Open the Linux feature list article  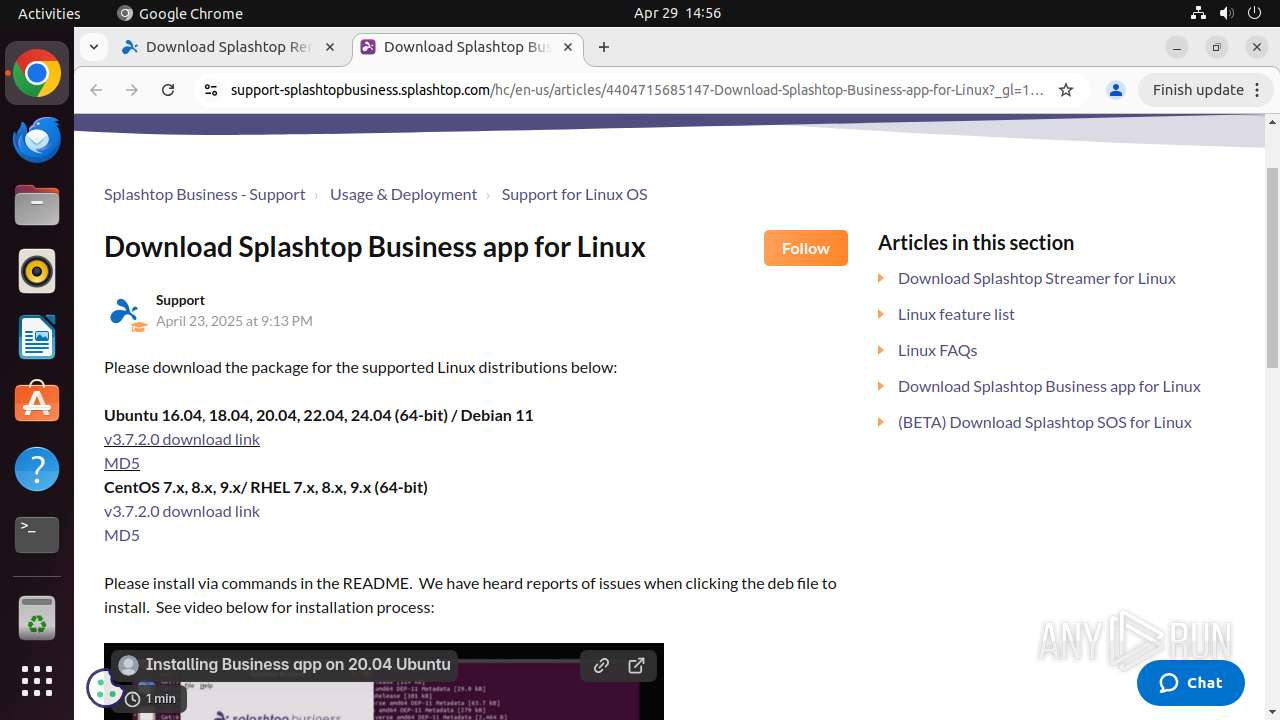click(956, 314)
